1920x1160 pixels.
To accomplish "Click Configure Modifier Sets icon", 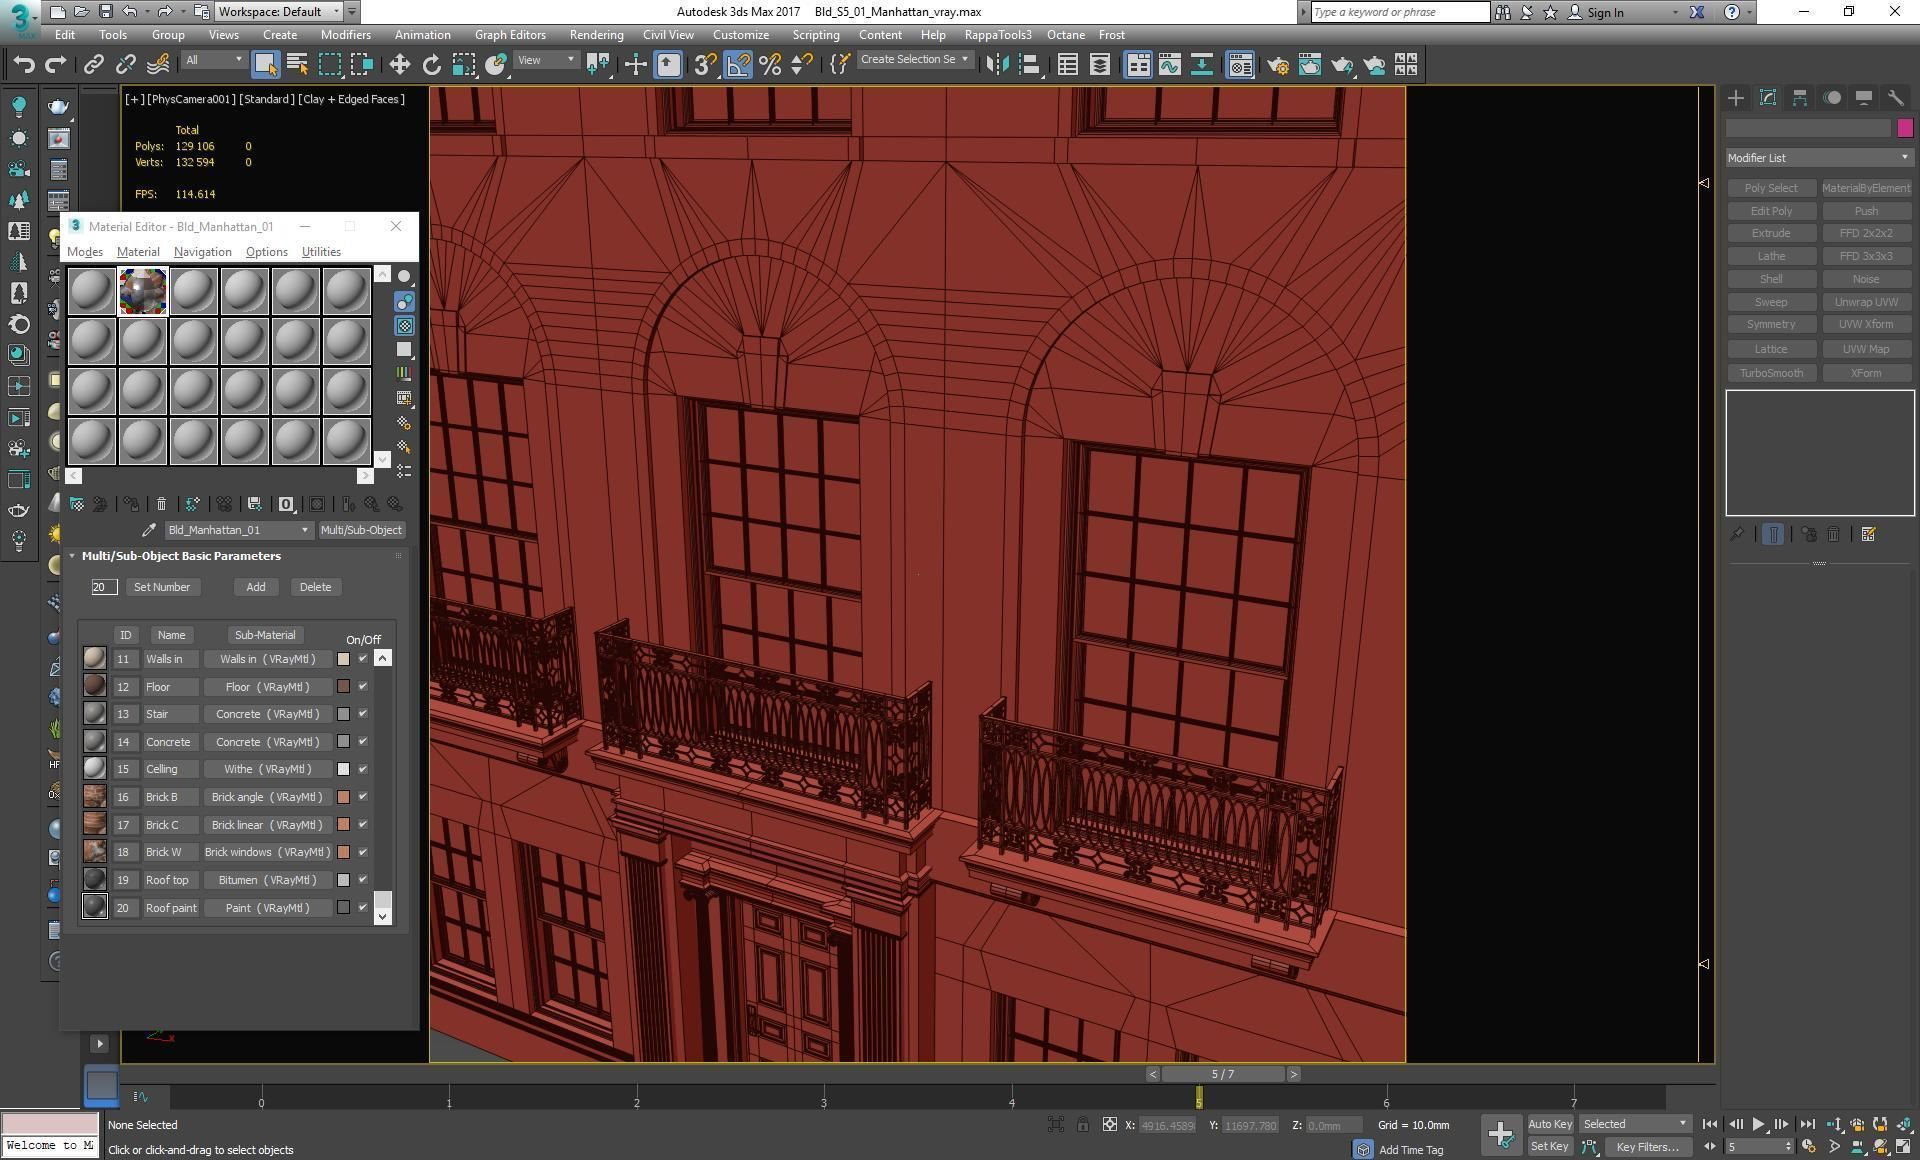I will pos(1868,535).
